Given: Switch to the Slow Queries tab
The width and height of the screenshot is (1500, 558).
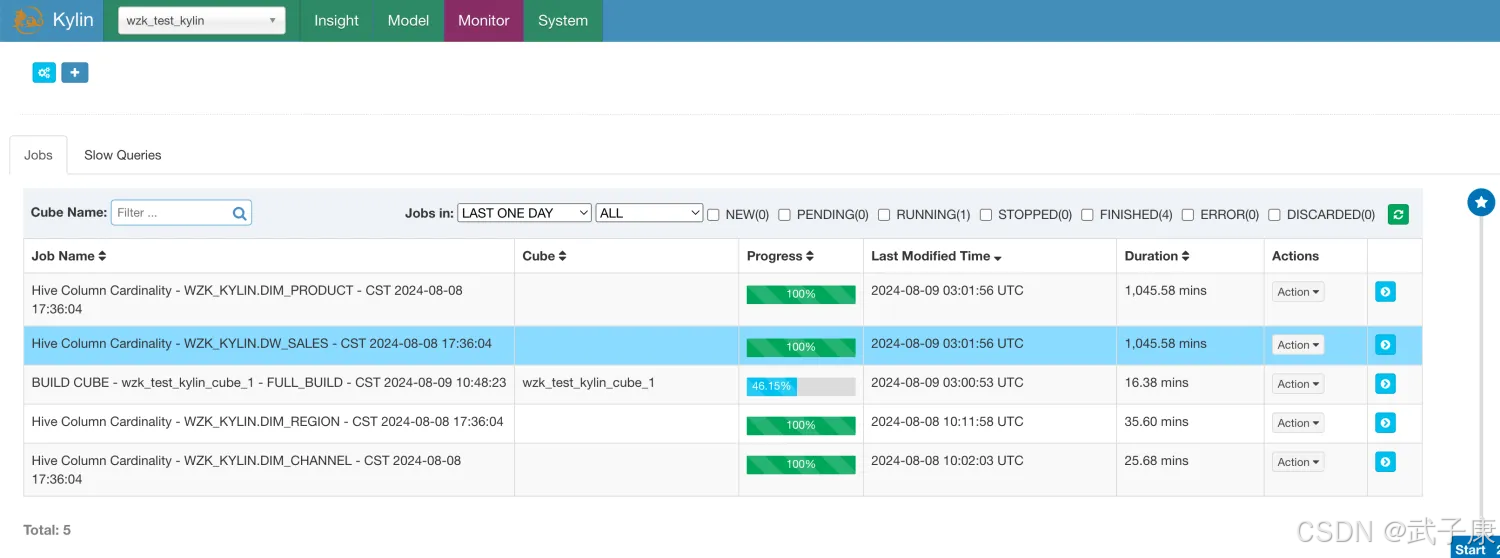Looking at the screenshot, I should tap(122, 155).
